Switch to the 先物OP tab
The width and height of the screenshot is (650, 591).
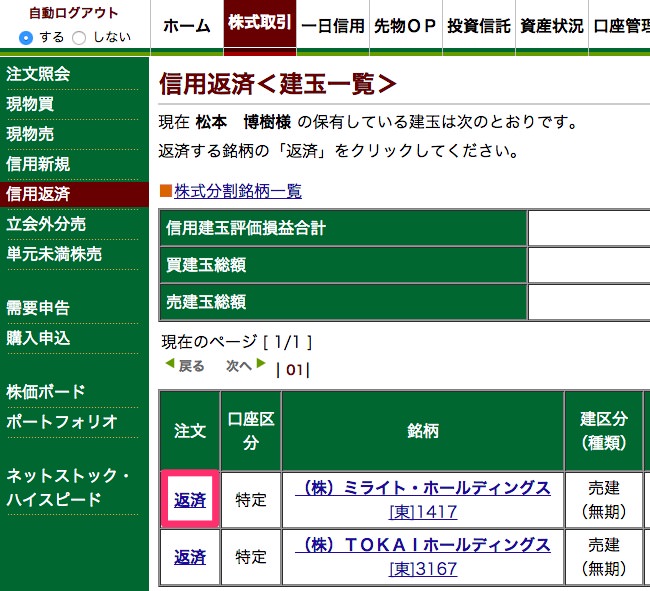[x=406, y=26]
